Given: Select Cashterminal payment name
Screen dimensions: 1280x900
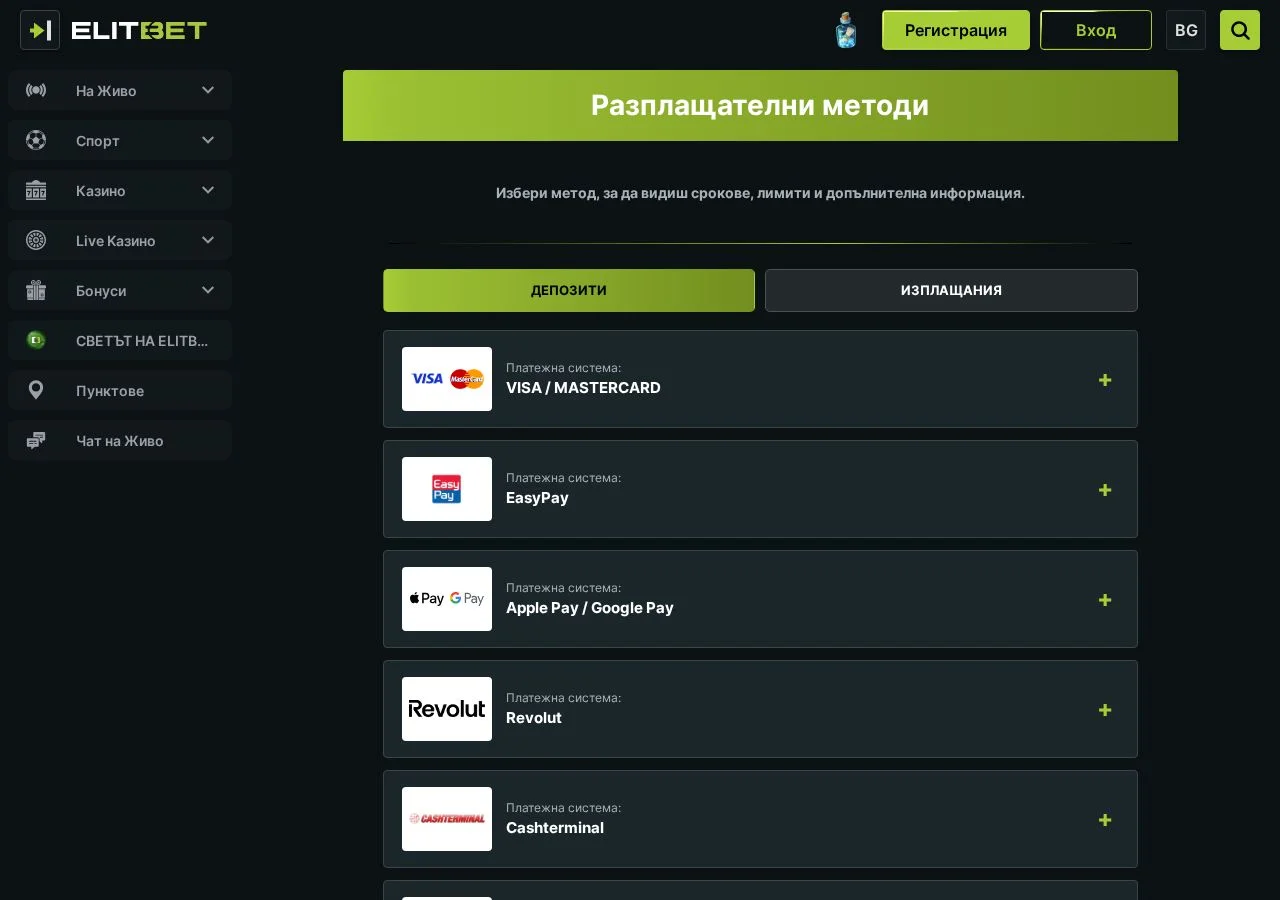Looking at the screenshot, I should (555, 828).
